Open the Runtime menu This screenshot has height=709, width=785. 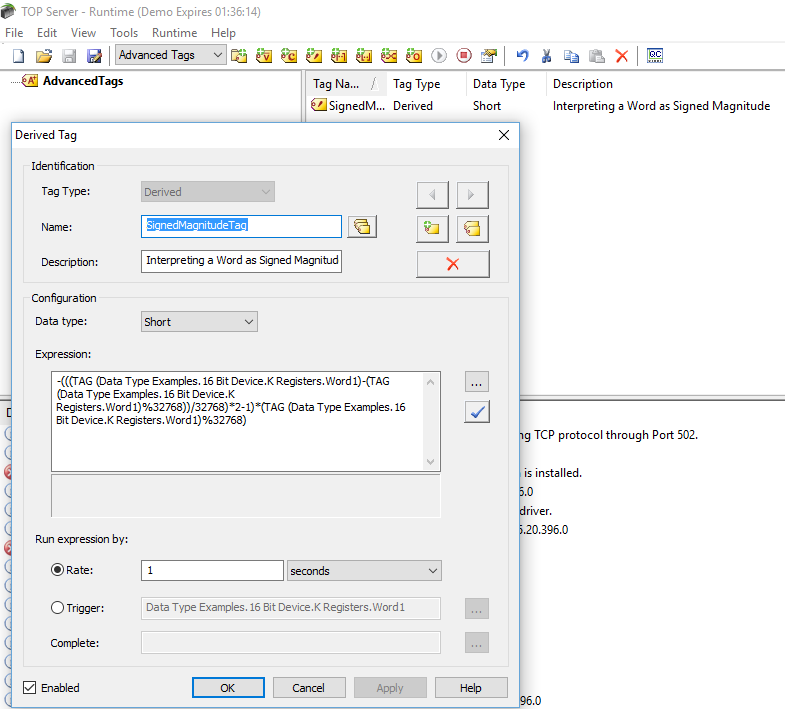click(x=174, y=33)
